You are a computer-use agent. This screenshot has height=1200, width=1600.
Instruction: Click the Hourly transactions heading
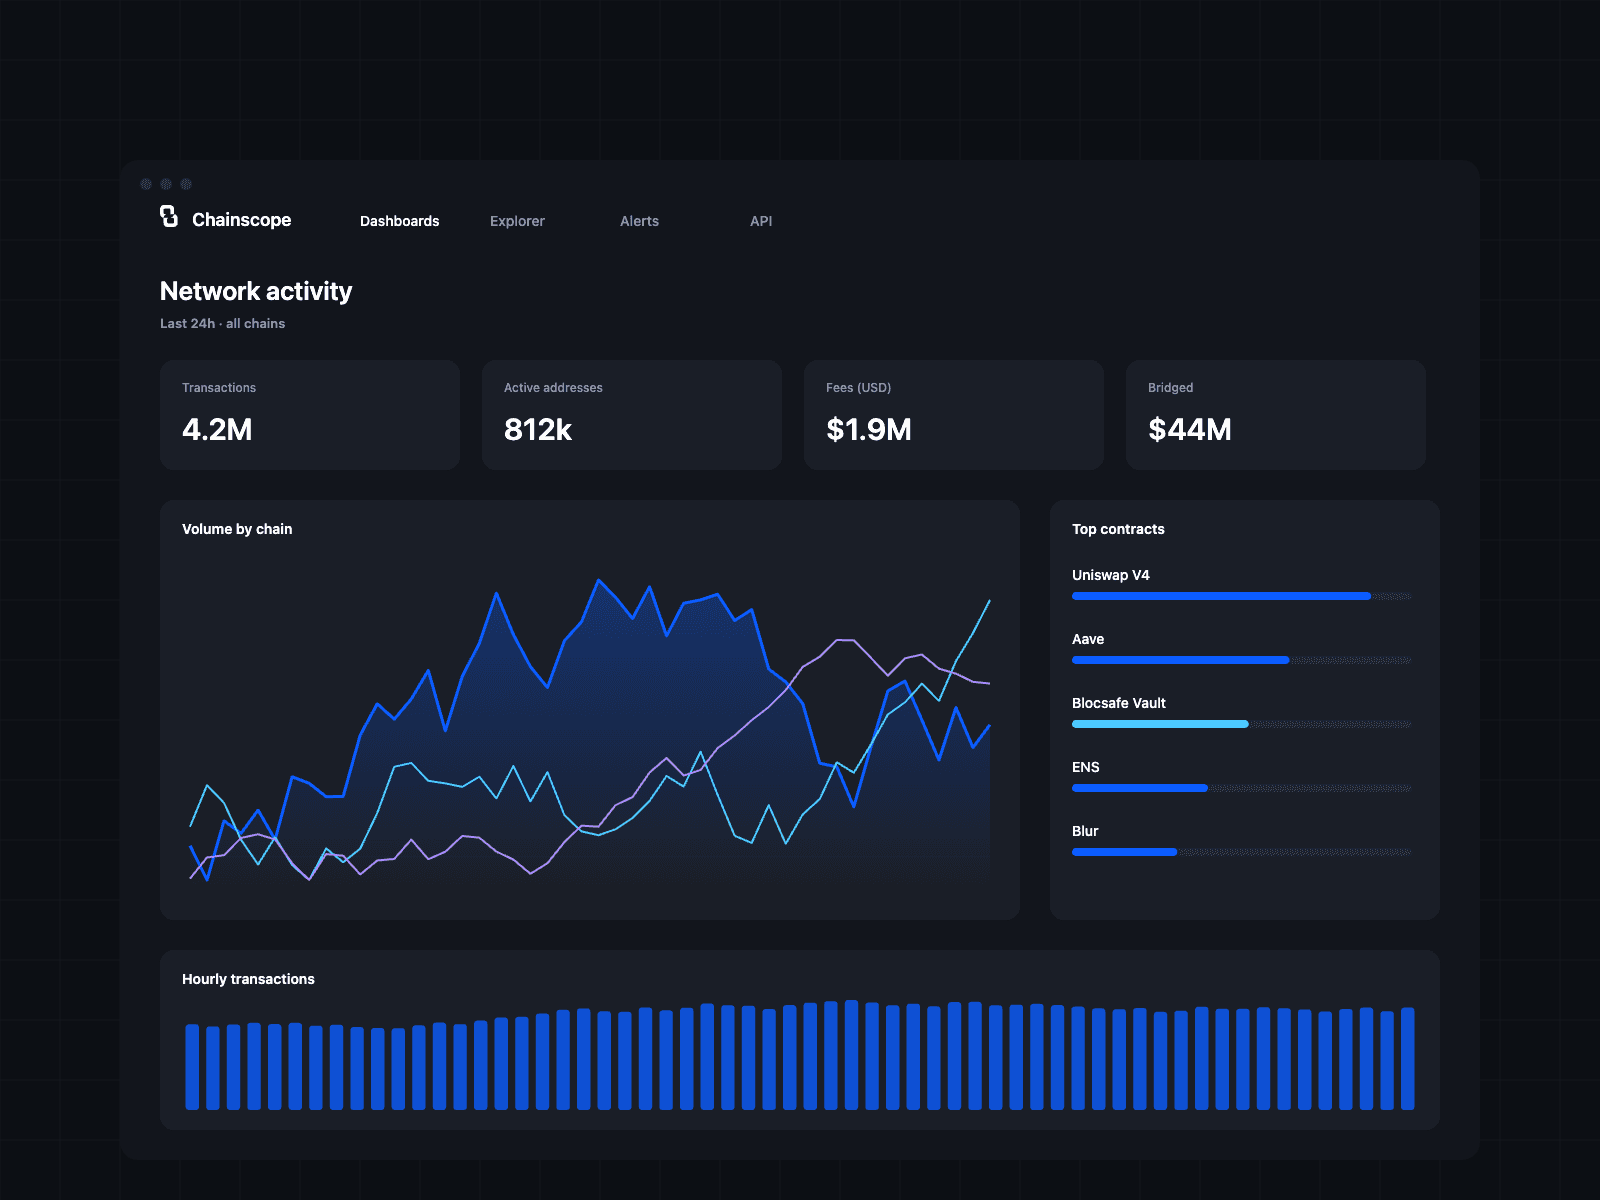pos(248,979)
